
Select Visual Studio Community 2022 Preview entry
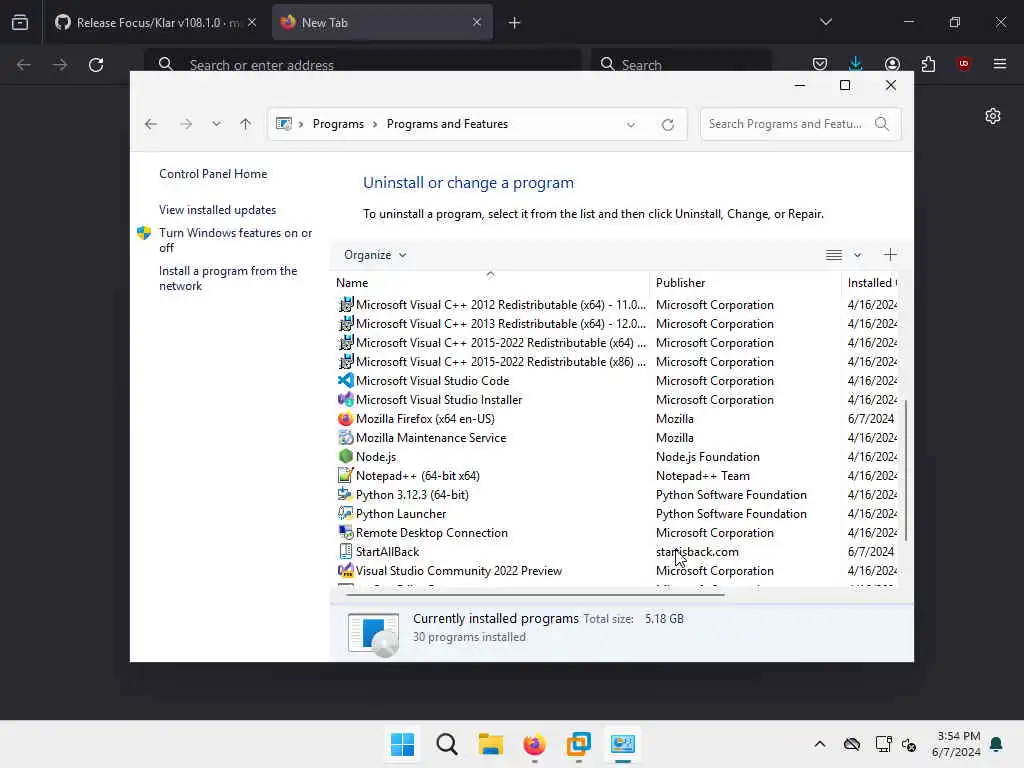(x=458, y=570)
